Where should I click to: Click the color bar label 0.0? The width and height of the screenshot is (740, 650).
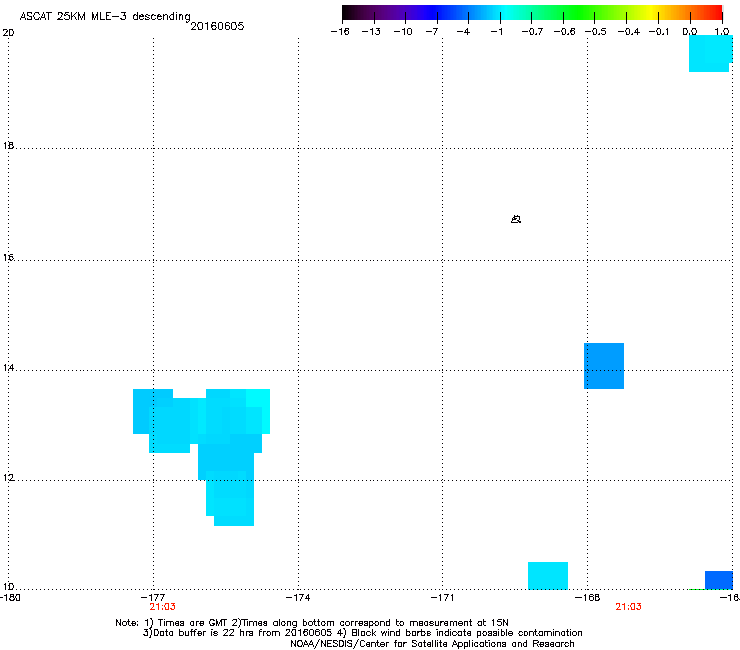coord(690,32)
